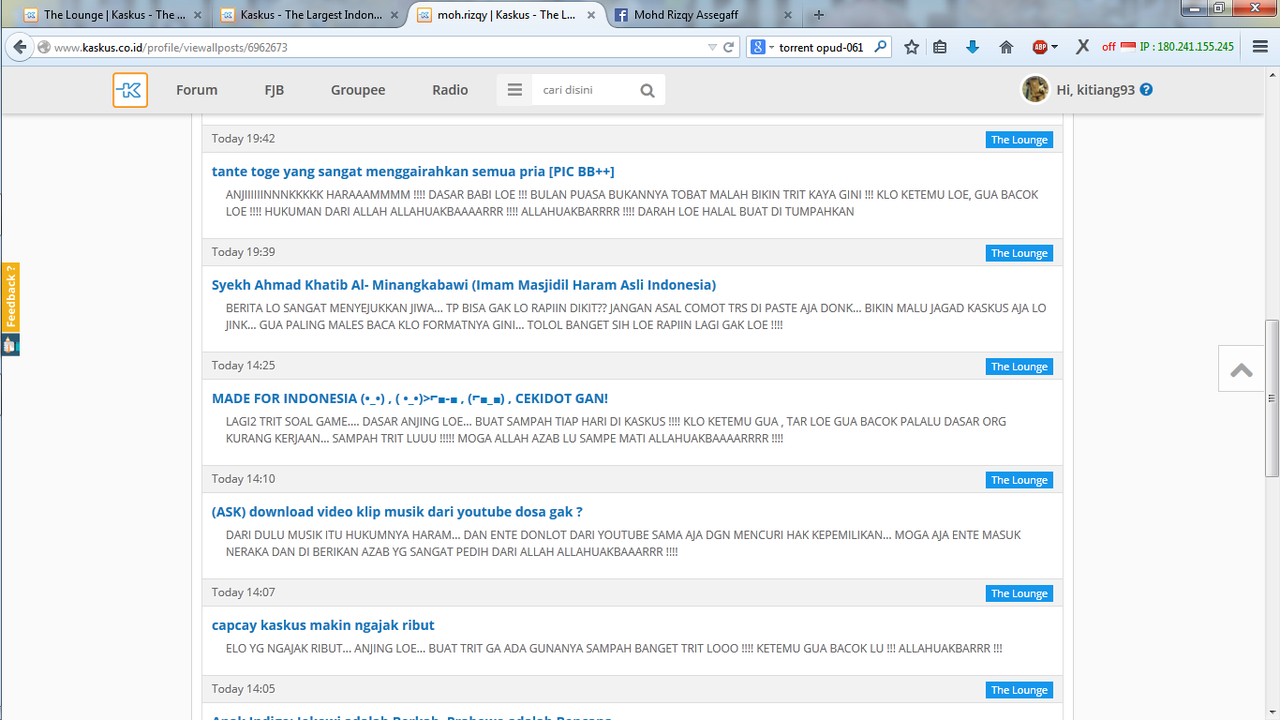Click scrollbar down arrow at bottom

click(x=1272, y=713)
